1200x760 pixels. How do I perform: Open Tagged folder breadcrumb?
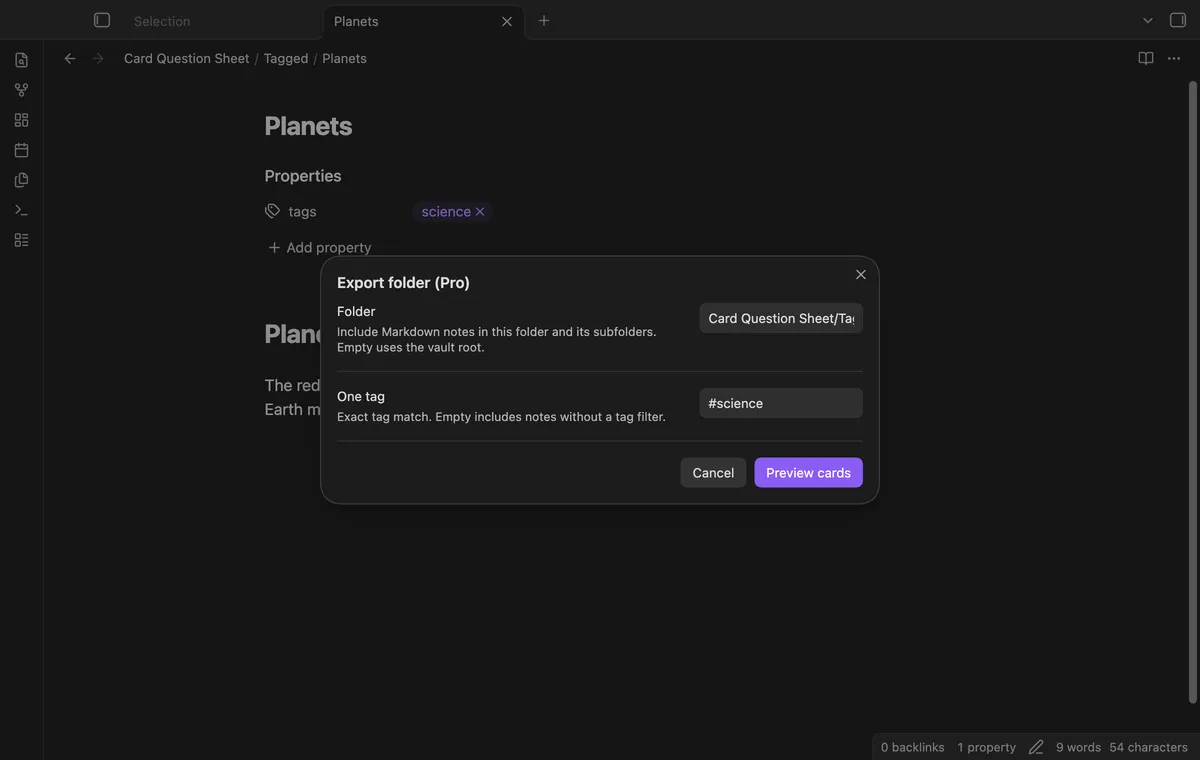tap(286, 58)
